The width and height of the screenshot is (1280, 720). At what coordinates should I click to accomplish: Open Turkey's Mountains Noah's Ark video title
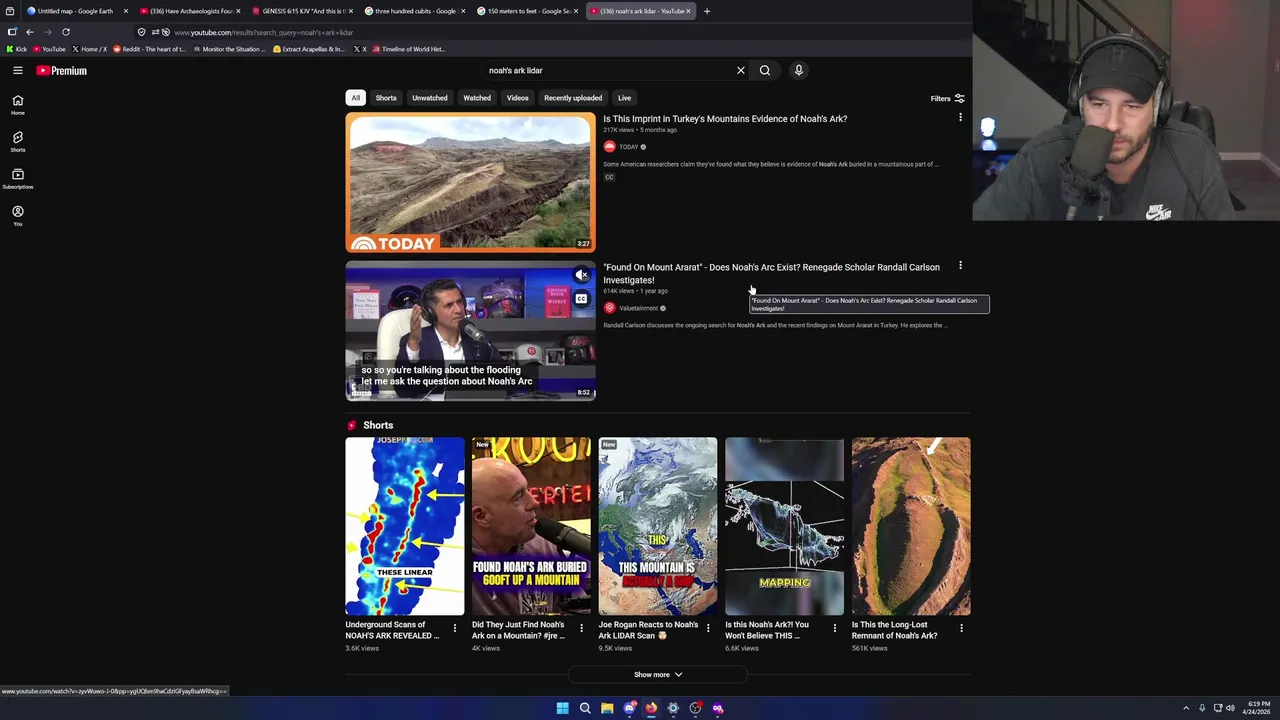[725, 119]
